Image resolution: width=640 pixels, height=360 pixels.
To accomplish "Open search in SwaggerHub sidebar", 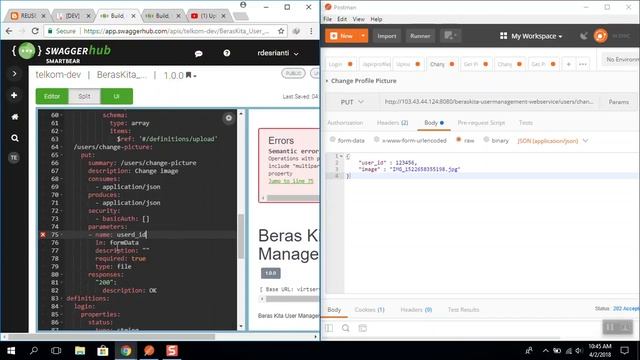I will pyautogui.click(x=15, y=138).
